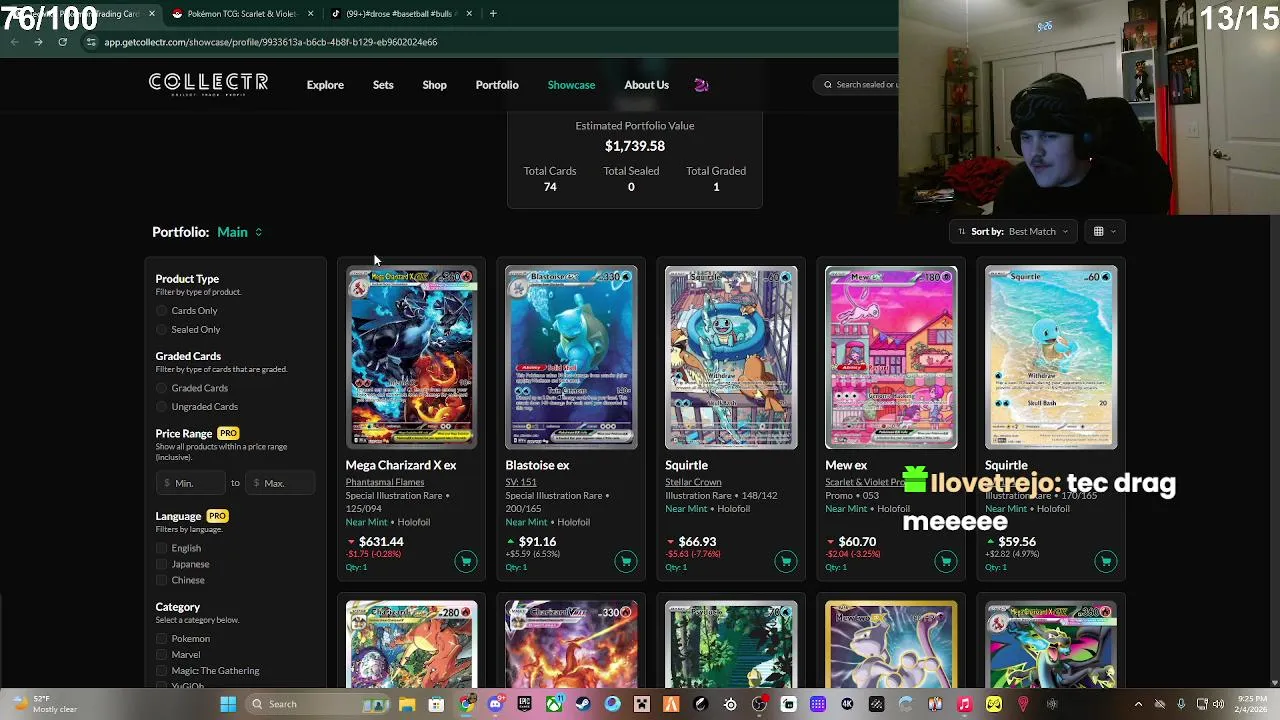Open the Sort by Best Match dropdown
This screenshot has height=720, width=1280.
[x=1013, y=232]
